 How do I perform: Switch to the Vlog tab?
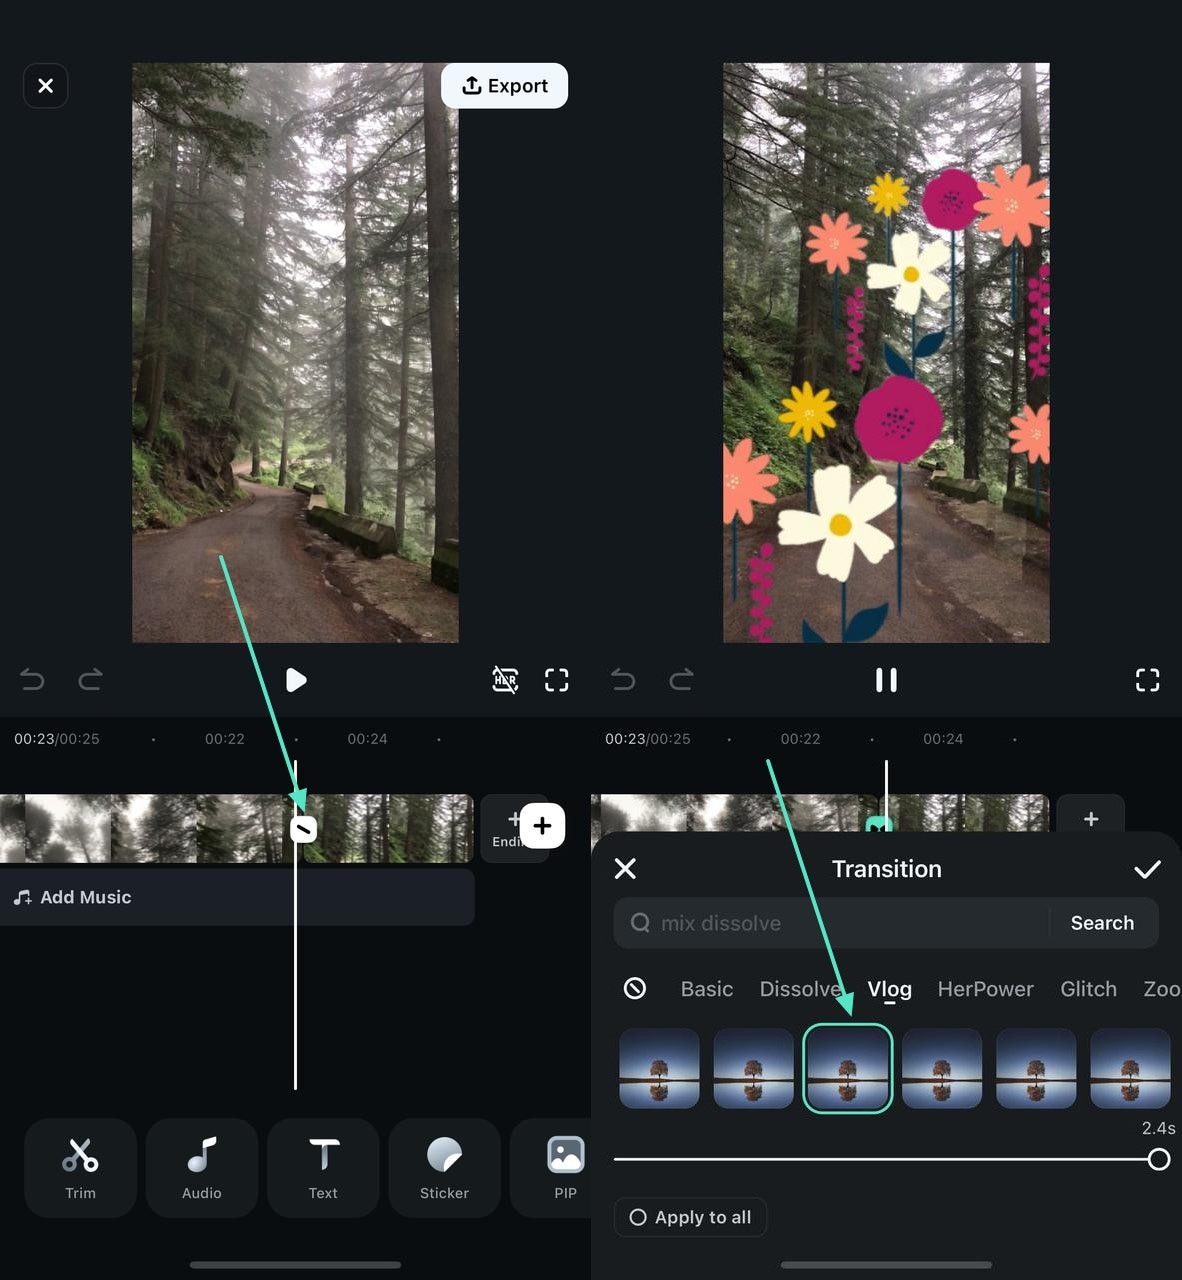[x=889, y=989]
